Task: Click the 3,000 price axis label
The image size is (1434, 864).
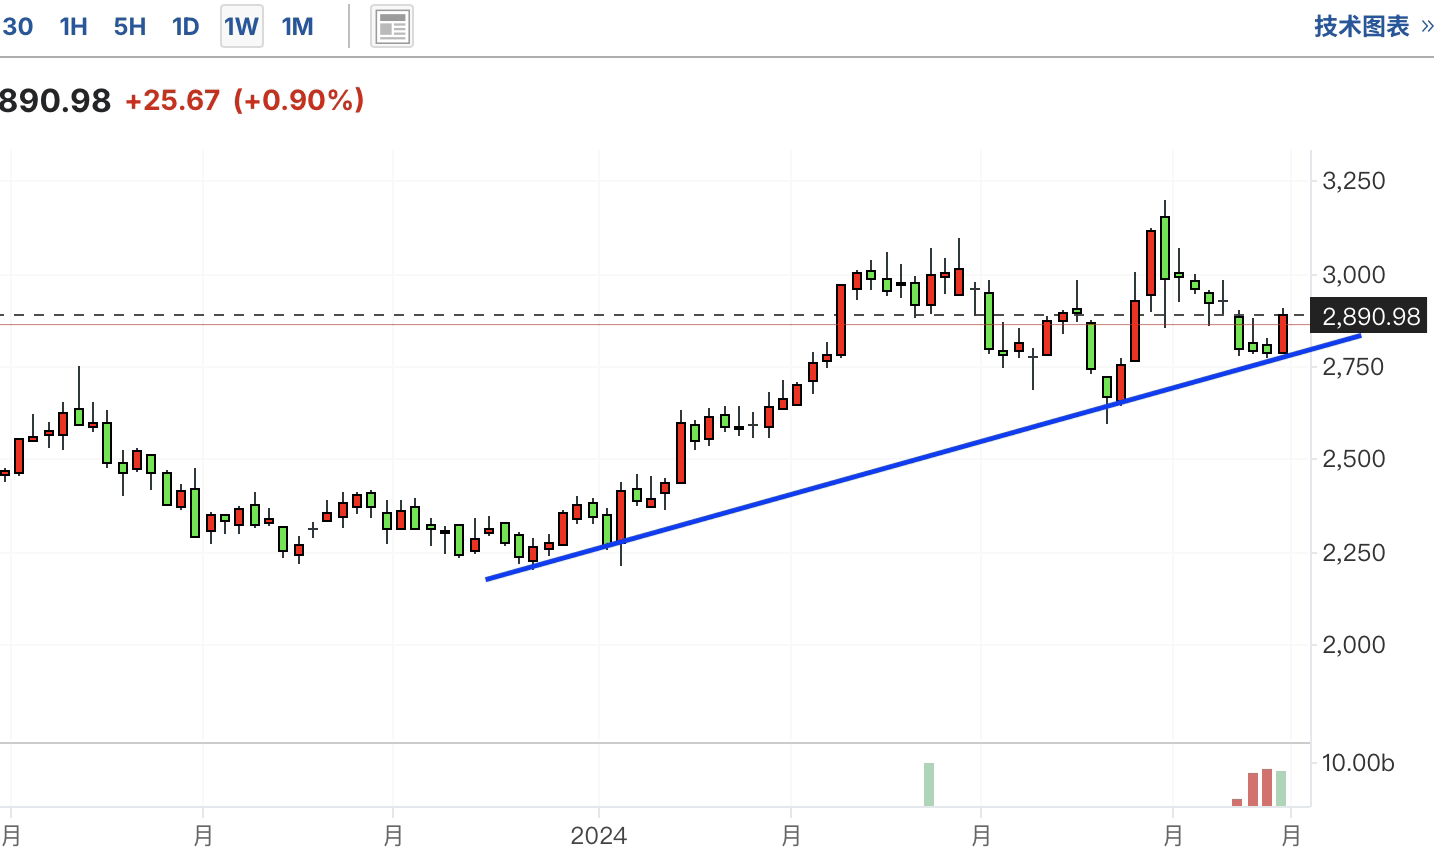Action: [1354, 275]
